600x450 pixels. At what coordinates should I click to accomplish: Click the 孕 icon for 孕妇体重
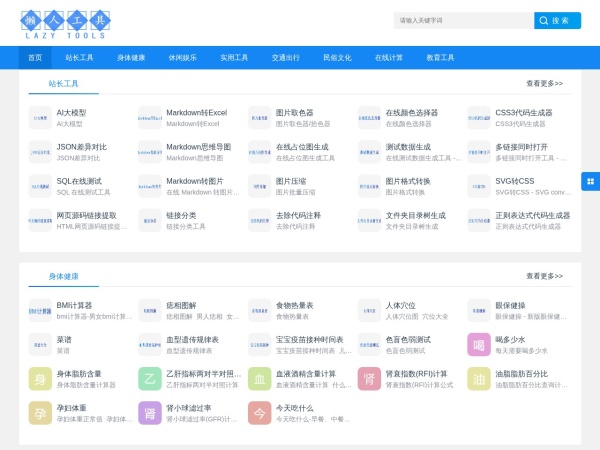tap(40, 413)
